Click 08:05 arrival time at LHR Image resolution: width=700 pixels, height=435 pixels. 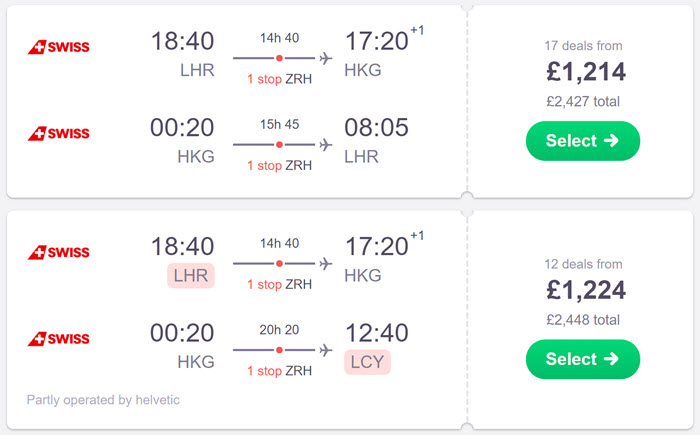pyautogui.click(x=376, y=127)
